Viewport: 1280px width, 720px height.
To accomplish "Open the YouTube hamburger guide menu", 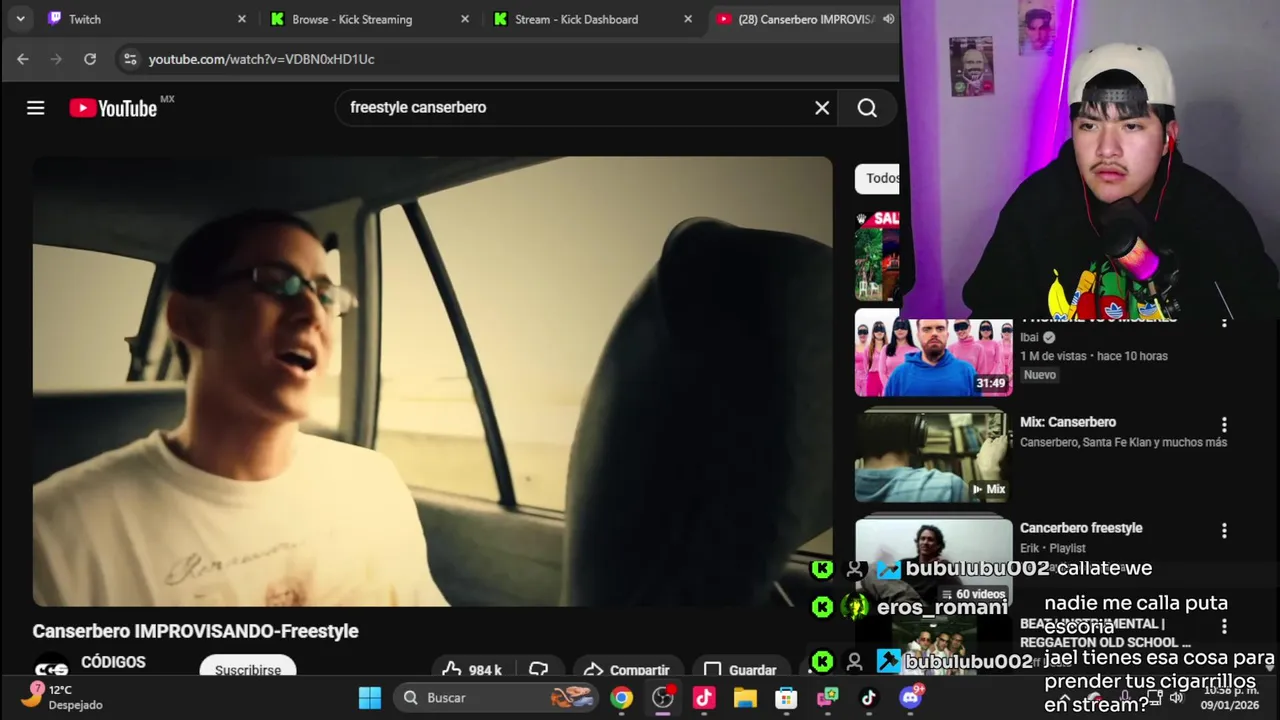I will (36, 108).
